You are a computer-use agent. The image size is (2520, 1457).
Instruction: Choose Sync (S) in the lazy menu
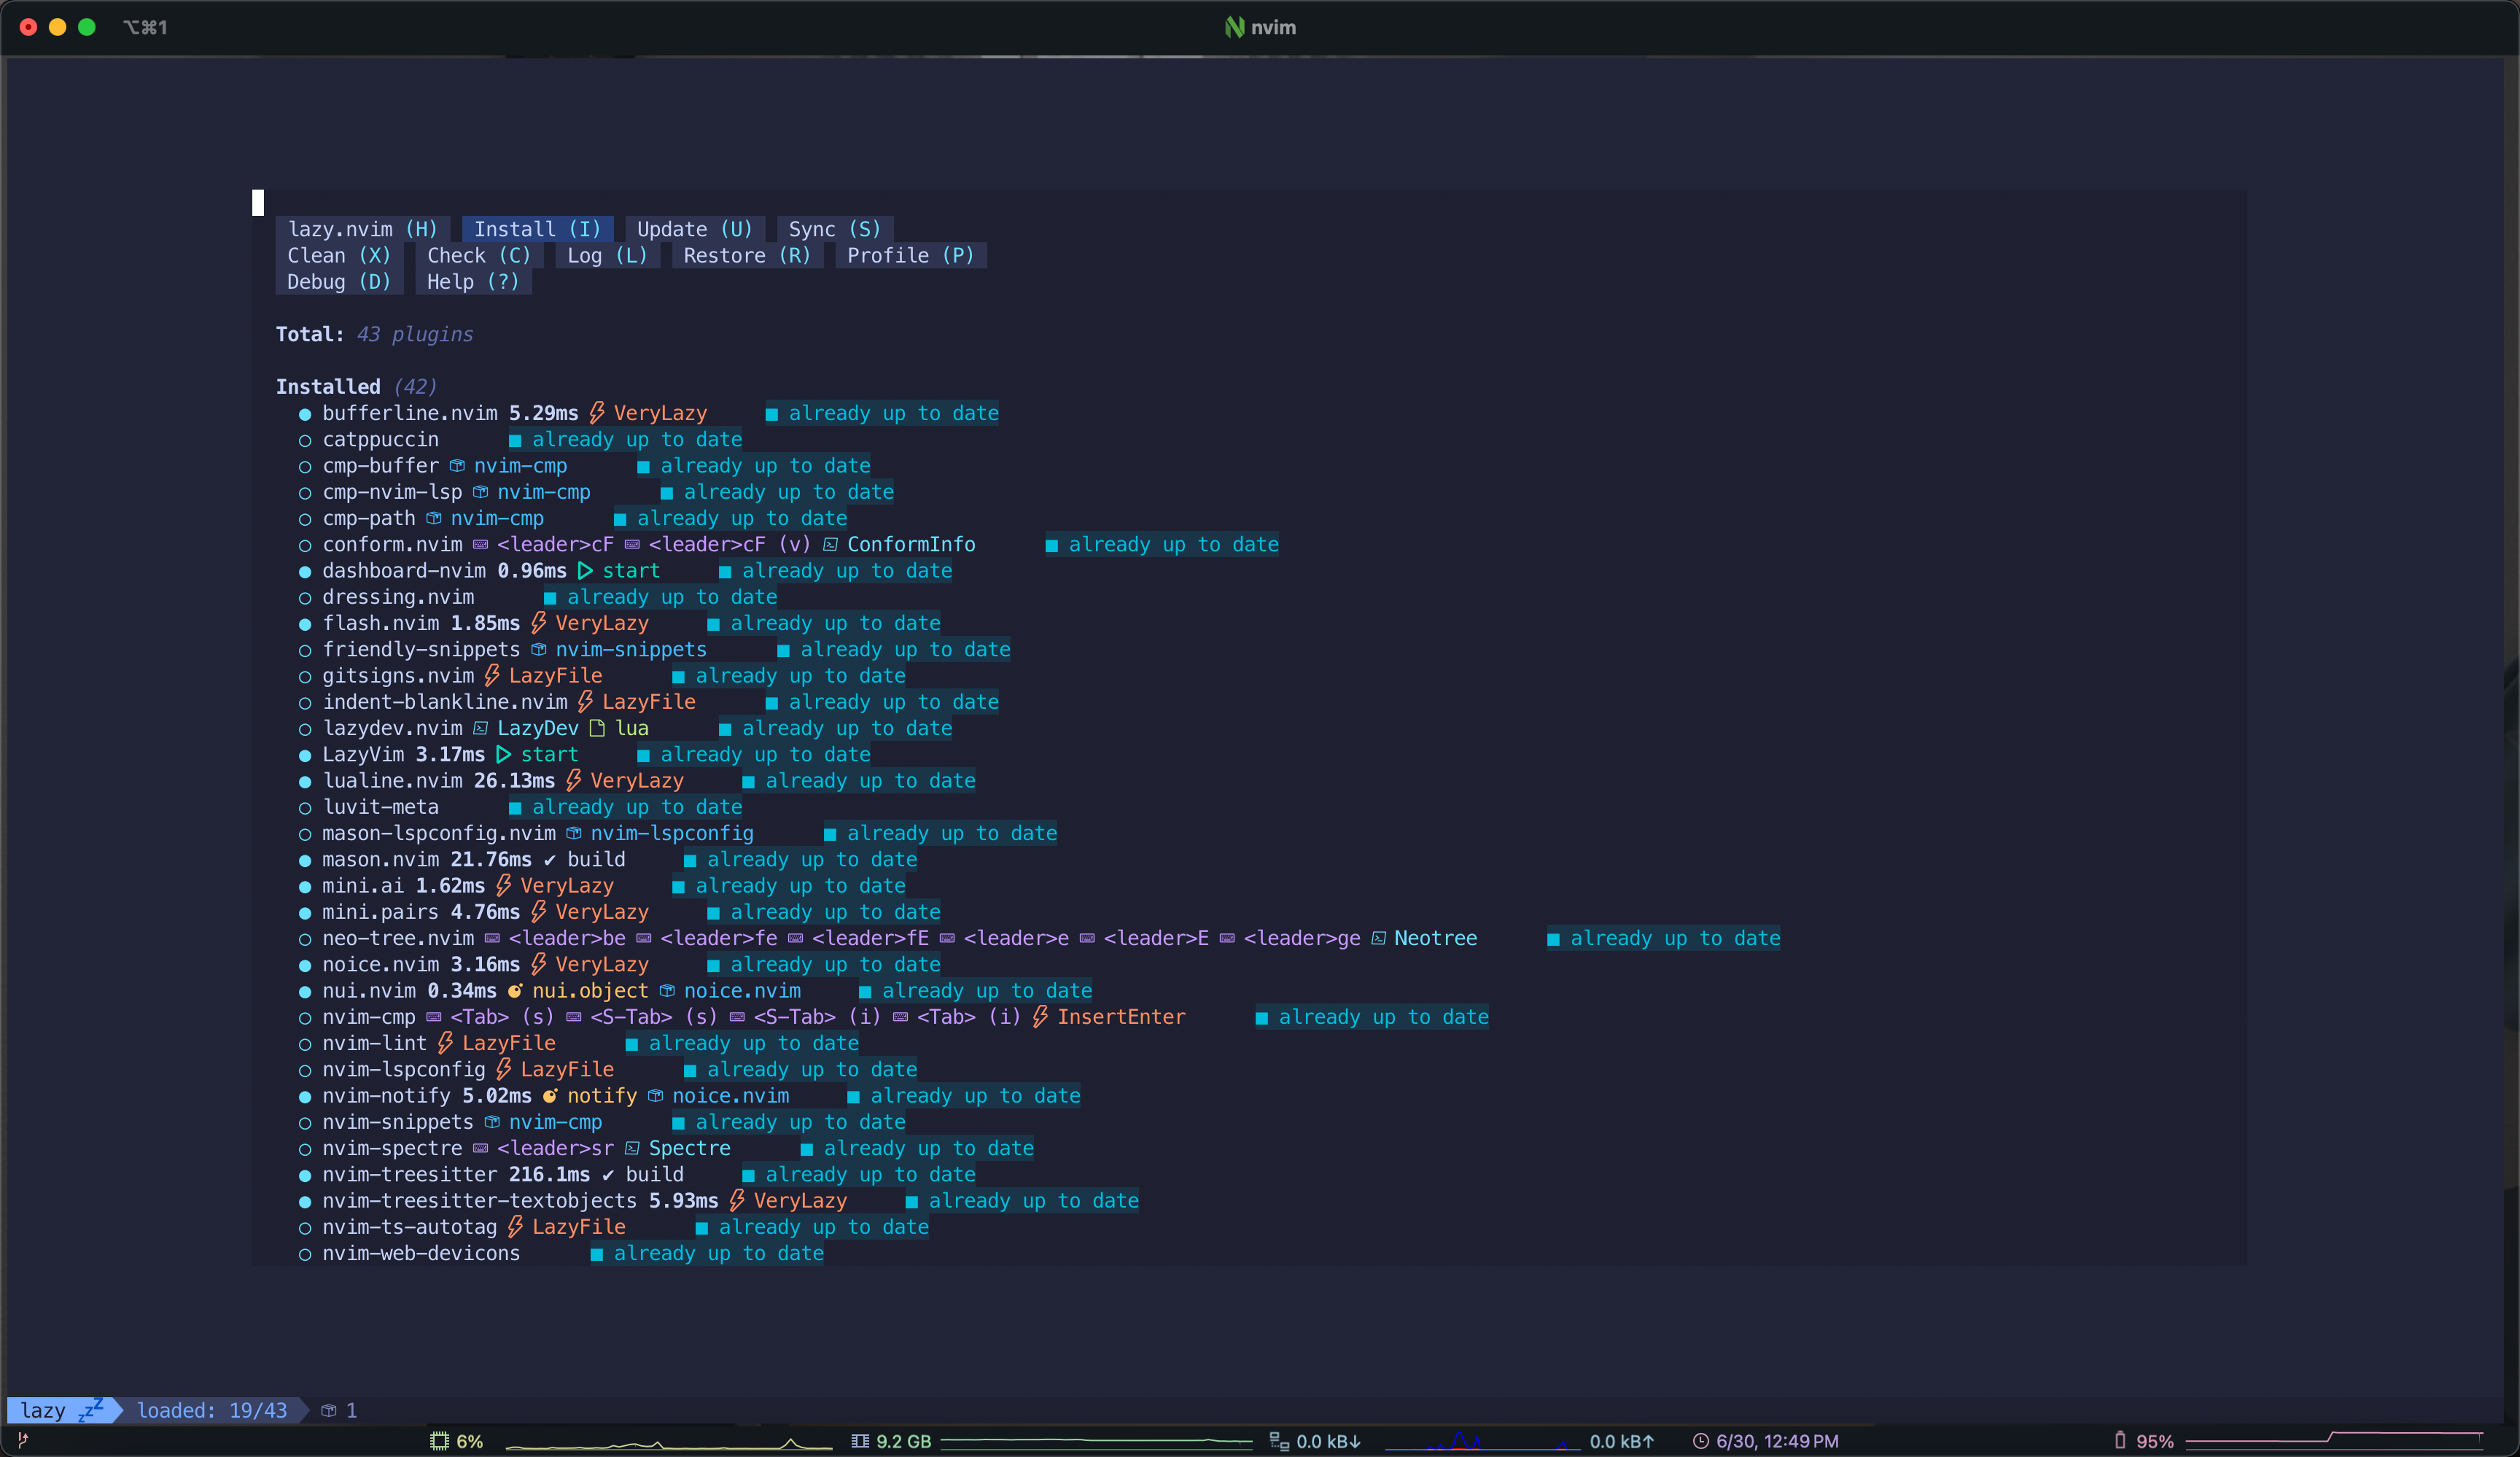coord(835,229)
